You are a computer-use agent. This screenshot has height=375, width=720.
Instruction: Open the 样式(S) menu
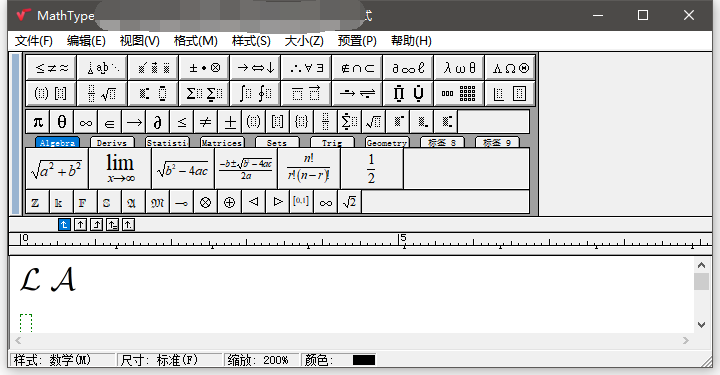point(251,41)
